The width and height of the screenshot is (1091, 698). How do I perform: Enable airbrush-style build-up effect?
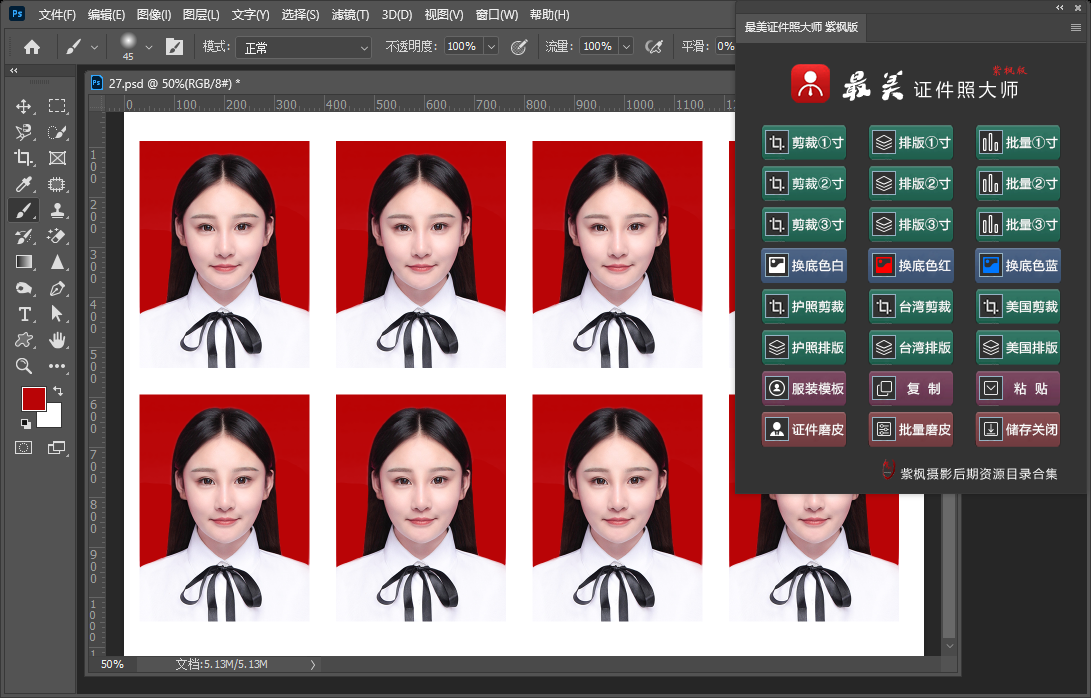(x=654, y=46)
